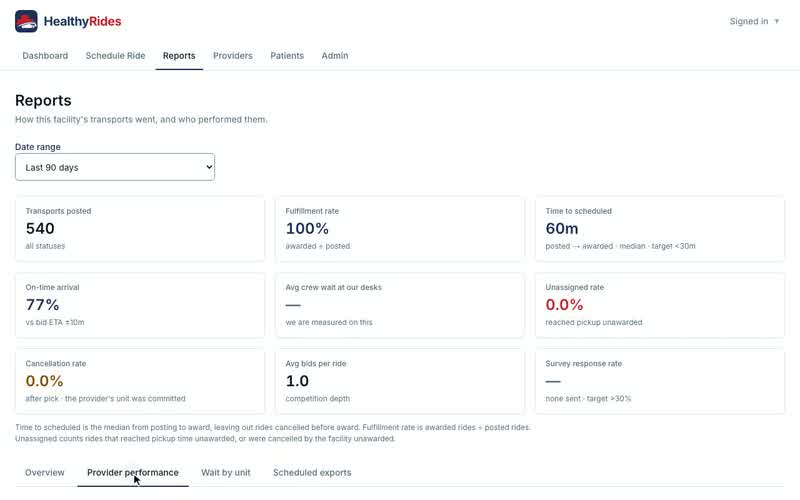Viewport: 800px width, 500px height.
Task: Click the Avg bids per ride value 1.0
Action: pos(297,381)
